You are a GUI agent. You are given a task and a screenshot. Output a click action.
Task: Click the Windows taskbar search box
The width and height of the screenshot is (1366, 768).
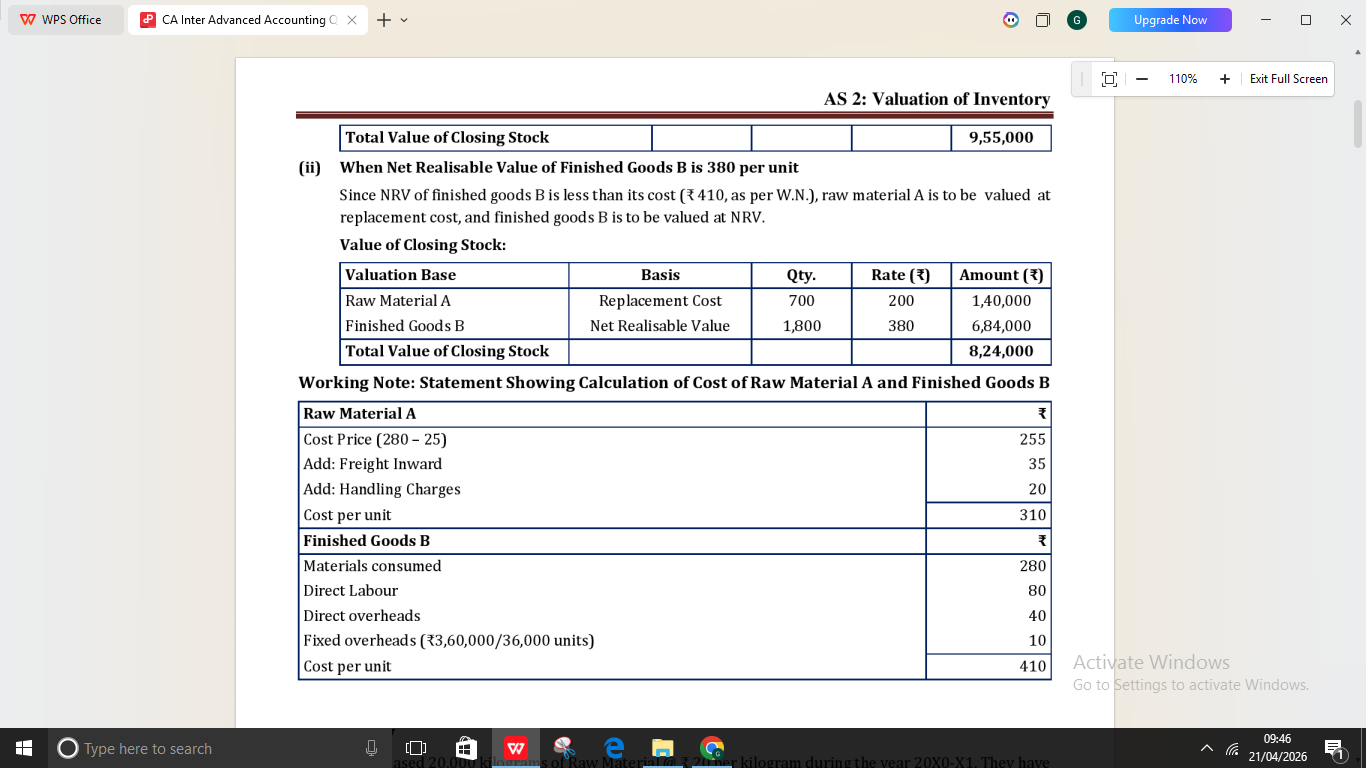(200, 748)
